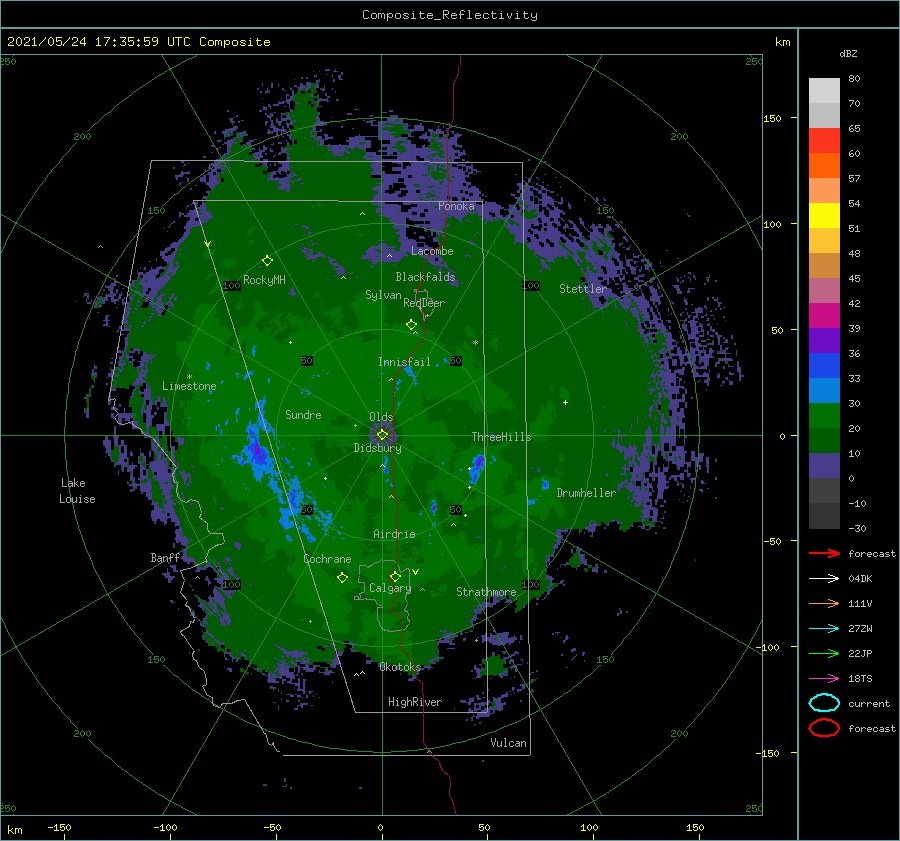Click the magenta 18TS arrow legend icon
The height and width of the screenshot is (841, 900).
[x=824, y=679]
